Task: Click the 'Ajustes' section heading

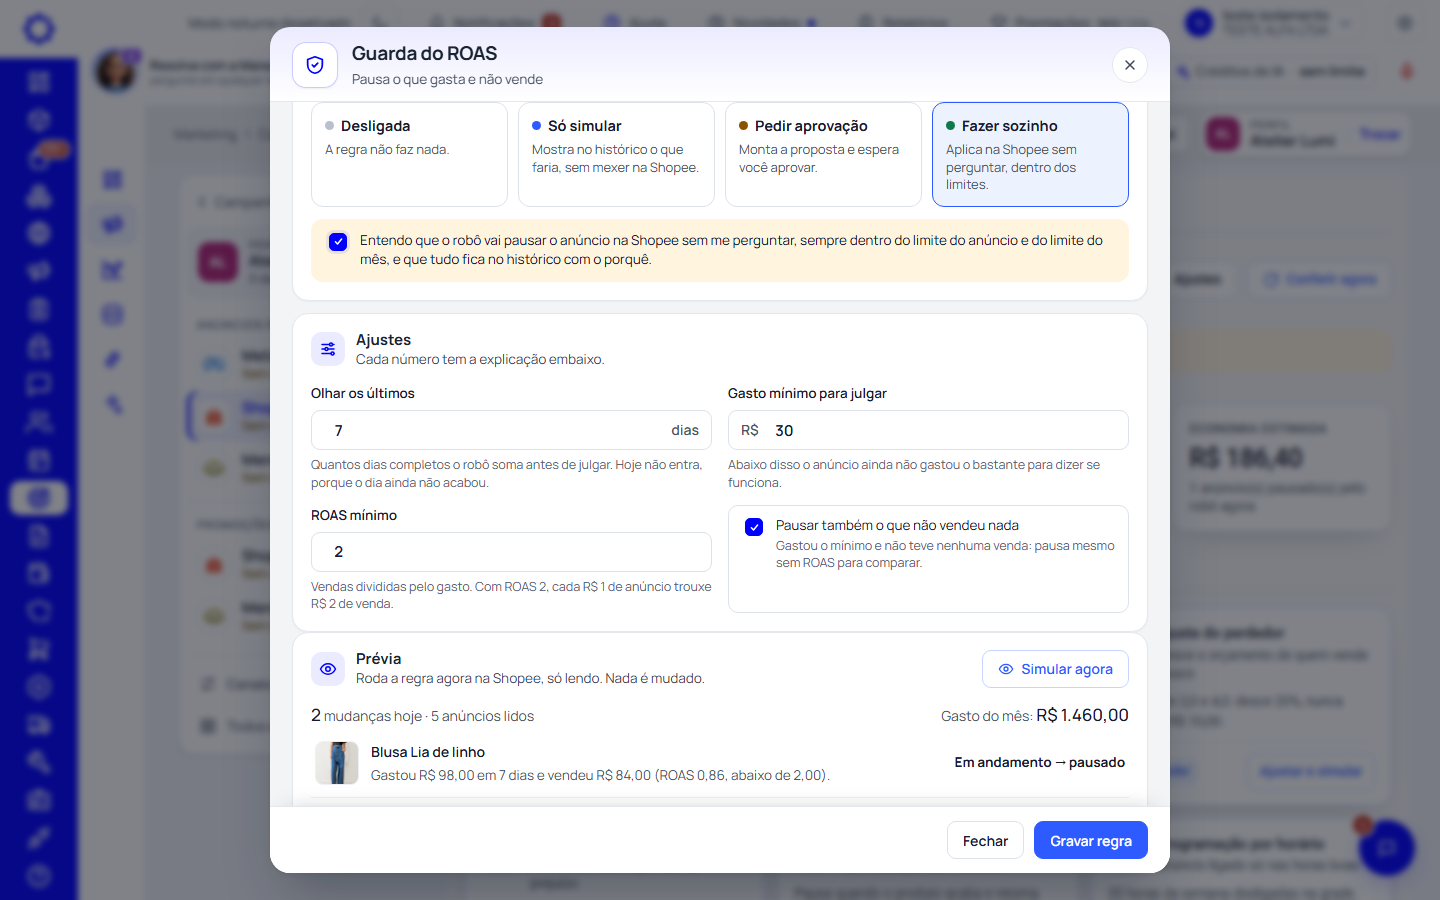Action: coord(383,340)
